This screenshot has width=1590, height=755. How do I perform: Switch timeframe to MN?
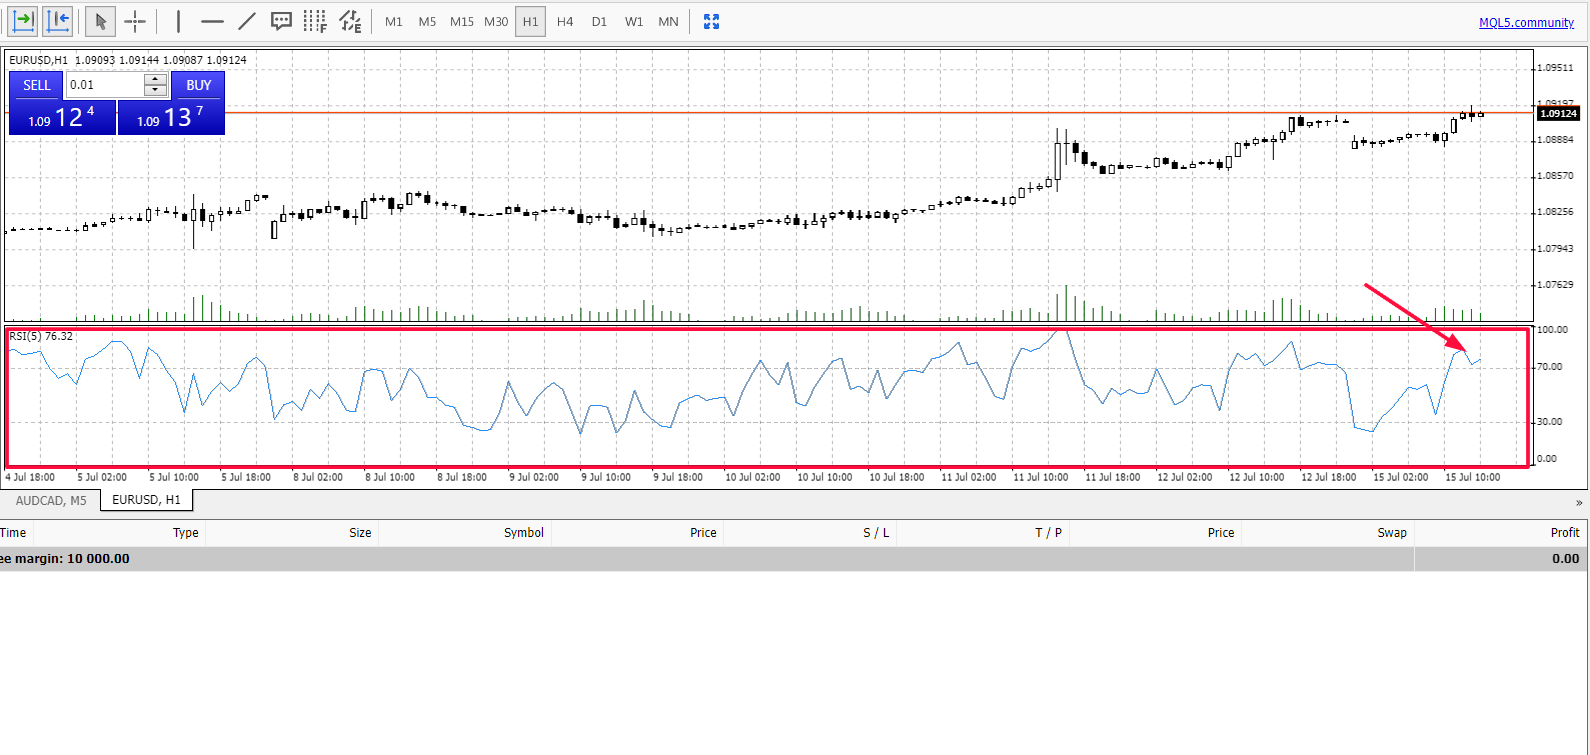[x=669, y=21]
